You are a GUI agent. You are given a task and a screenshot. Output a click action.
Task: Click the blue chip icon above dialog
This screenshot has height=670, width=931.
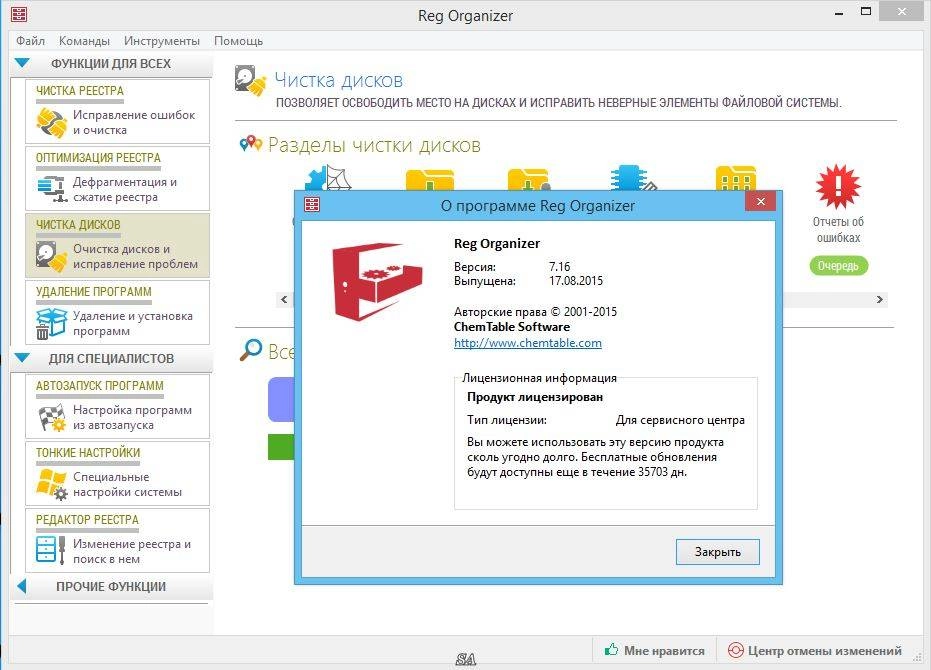[633, 178]
